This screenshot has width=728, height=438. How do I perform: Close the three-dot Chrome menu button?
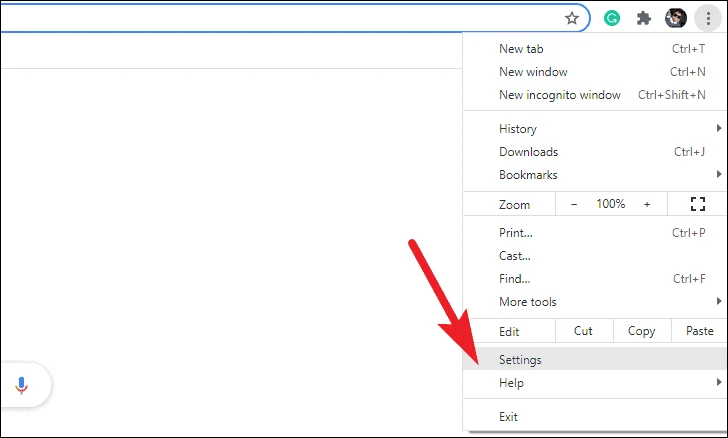click(708, 19)
